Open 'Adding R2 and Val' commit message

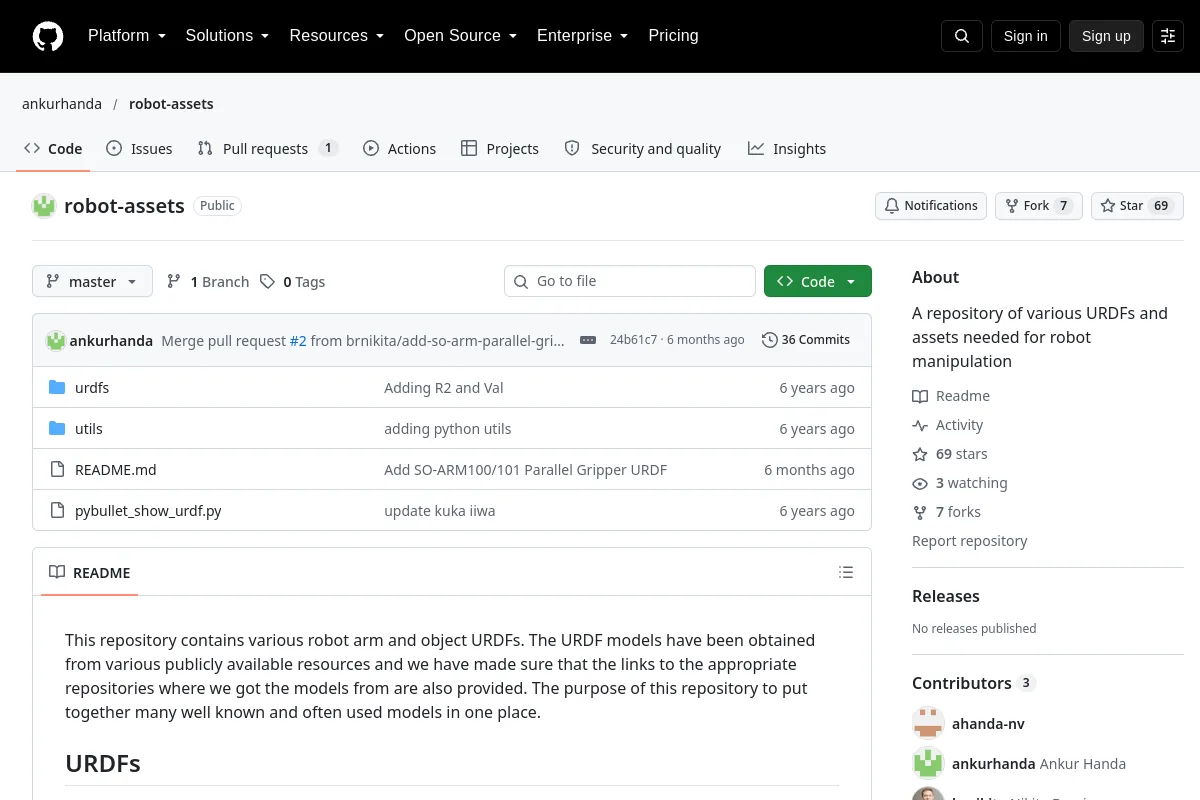click(x=444, y=388)
